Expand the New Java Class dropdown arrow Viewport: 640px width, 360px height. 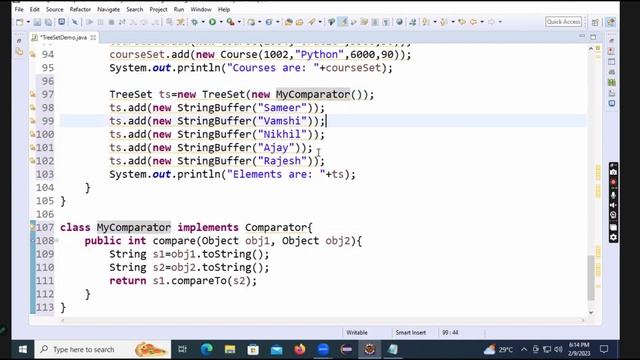278,22
